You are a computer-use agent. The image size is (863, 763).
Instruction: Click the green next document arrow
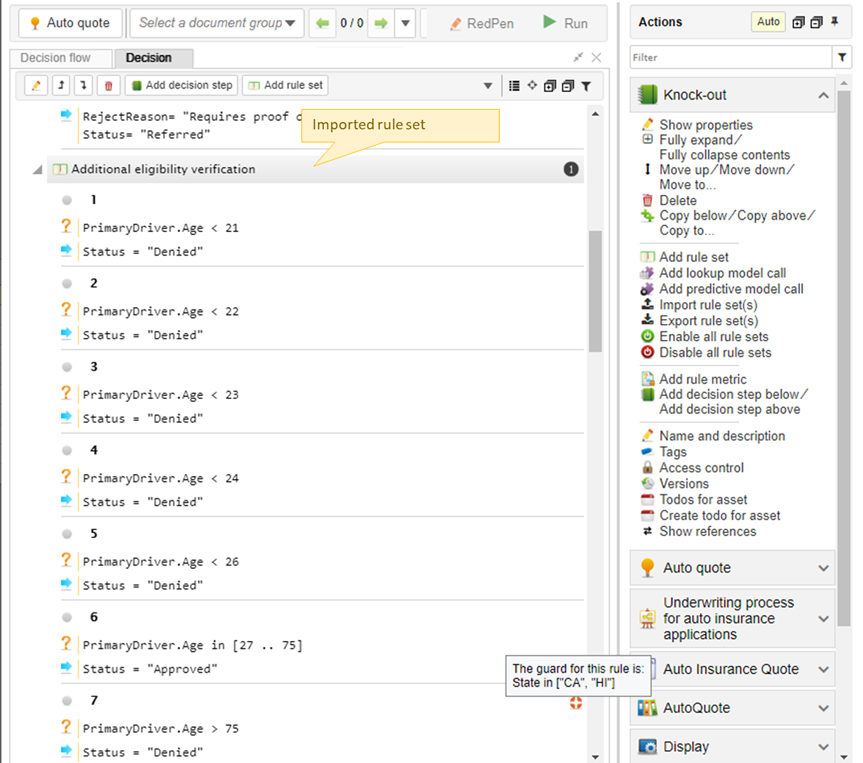point(380,23)
